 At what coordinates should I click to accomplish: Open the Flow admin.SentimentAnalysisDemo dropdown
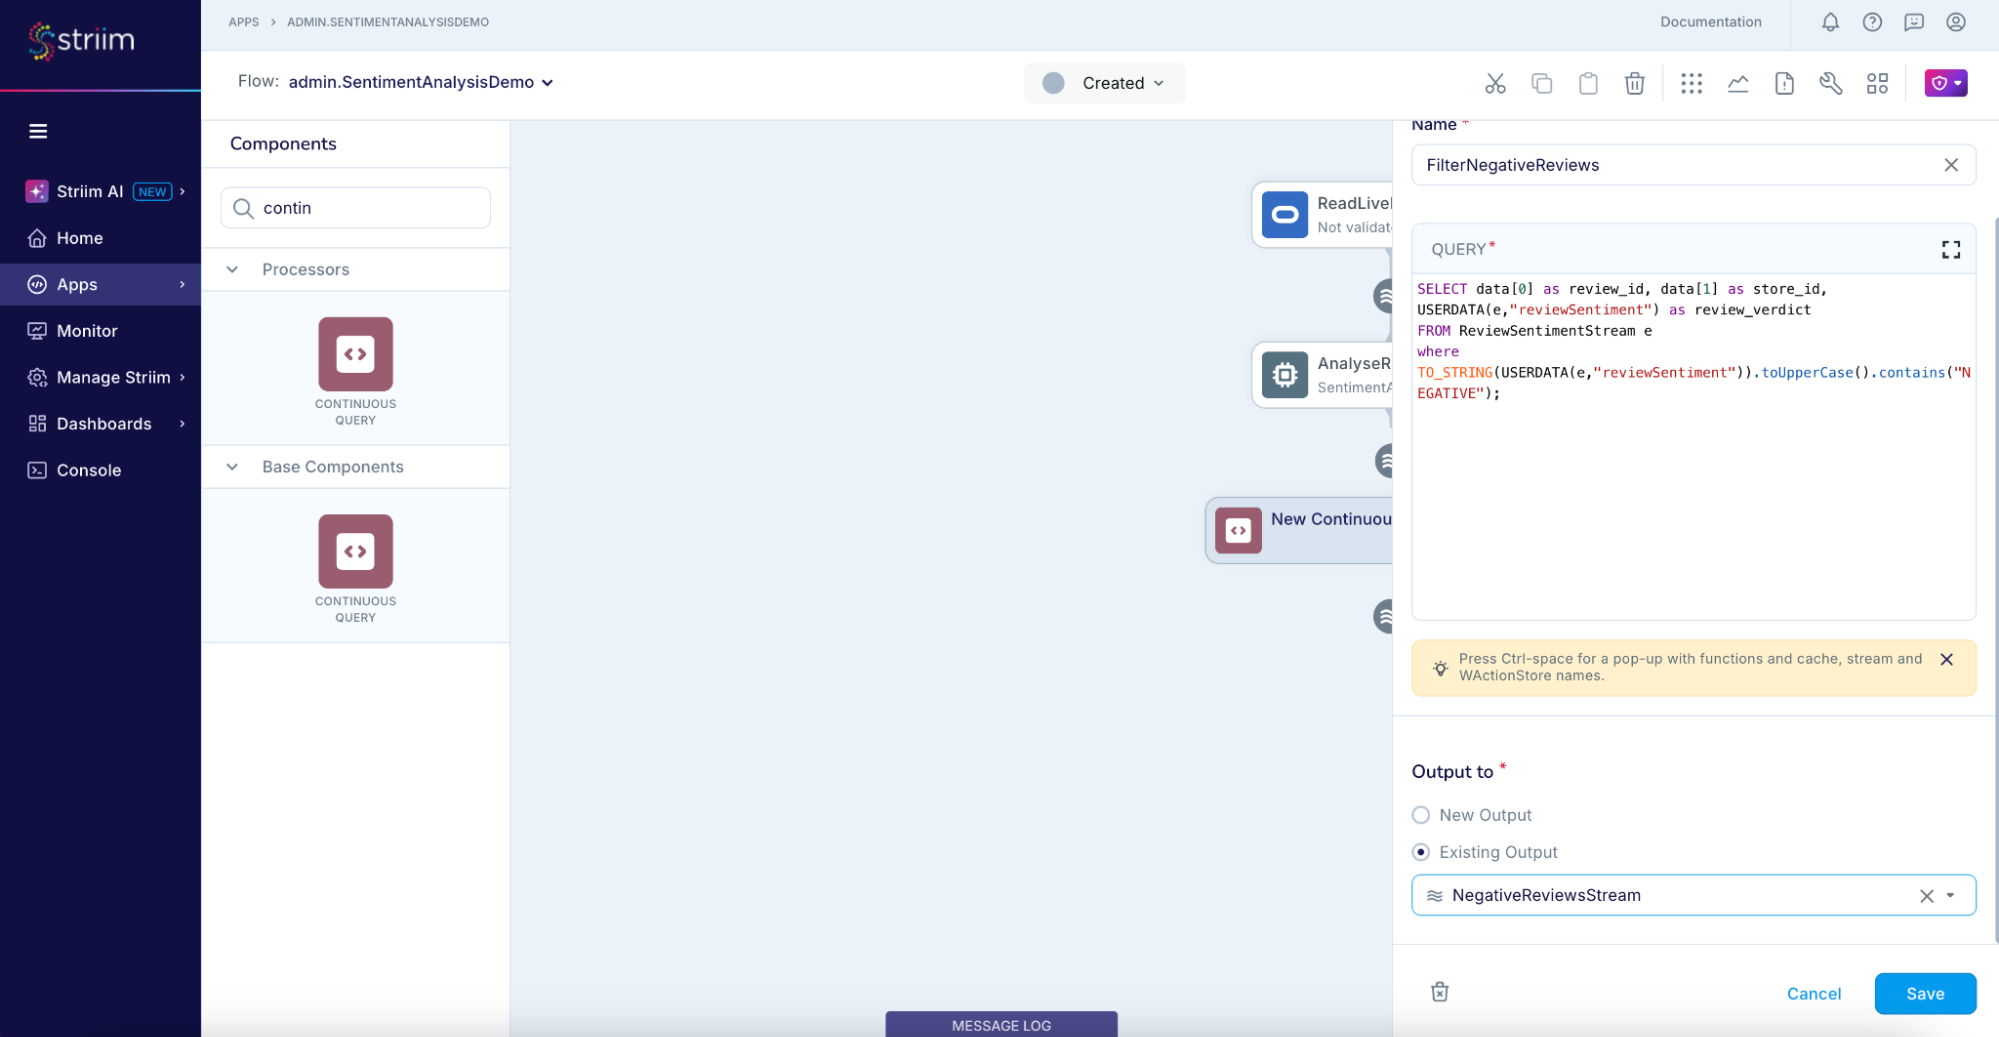tap(421, 82)
